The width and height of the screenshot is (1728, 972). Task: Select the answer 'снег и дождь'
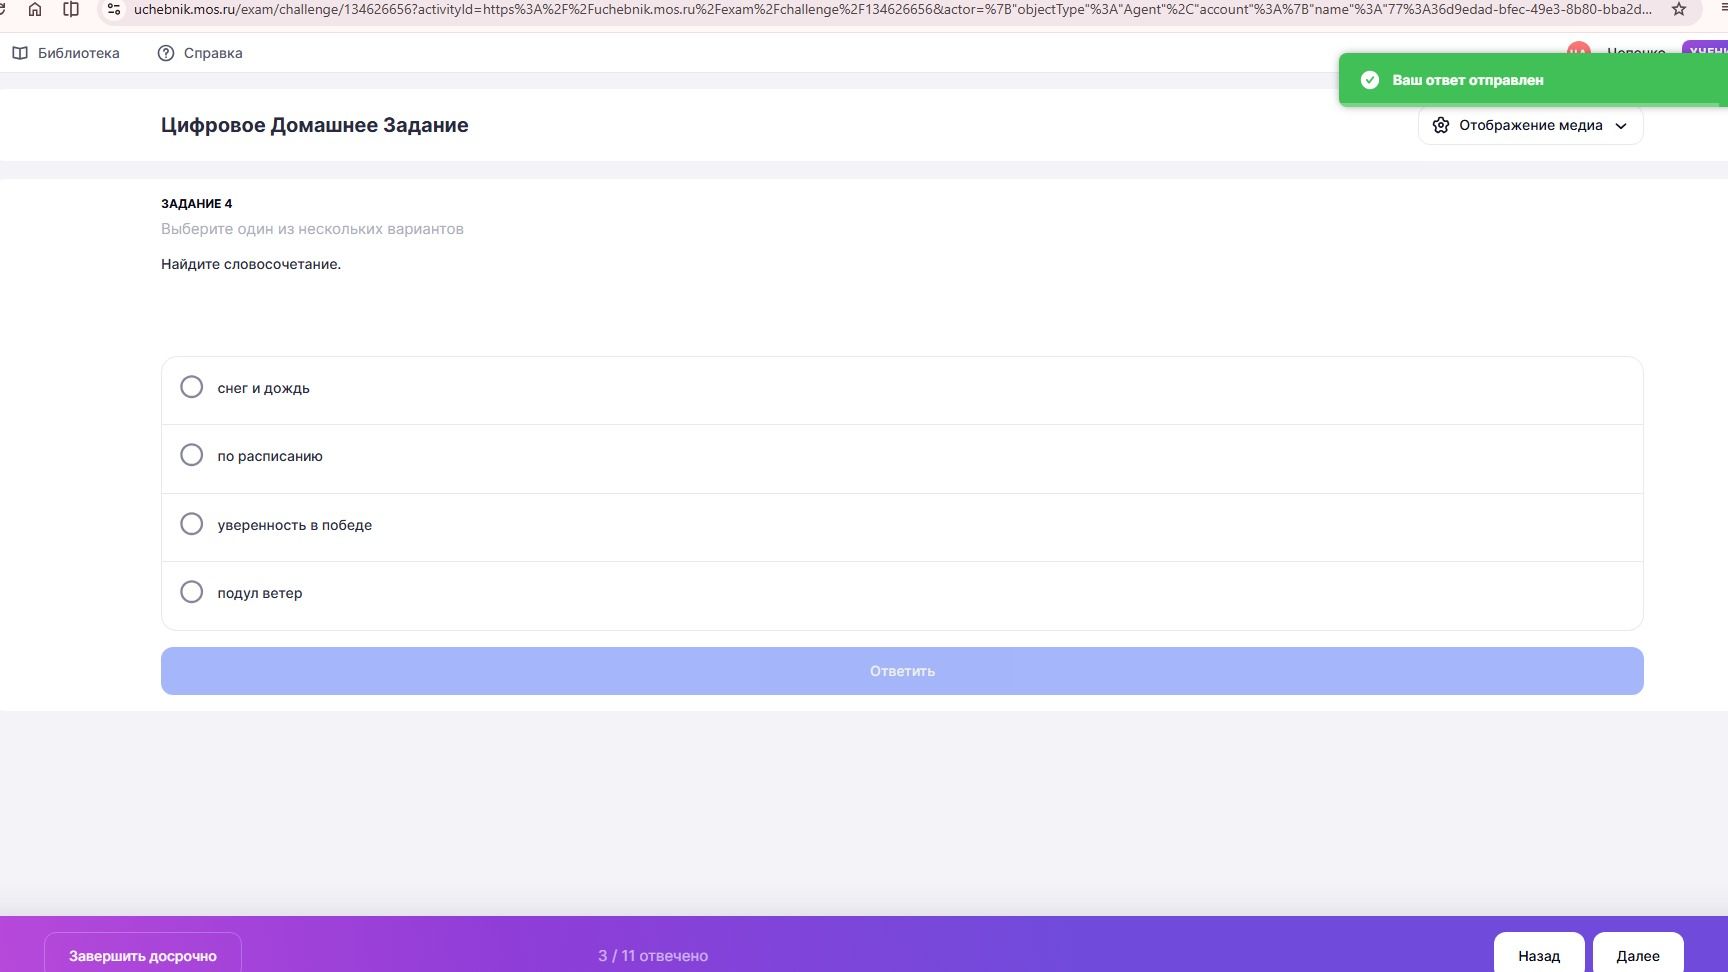tap(902, 388)
